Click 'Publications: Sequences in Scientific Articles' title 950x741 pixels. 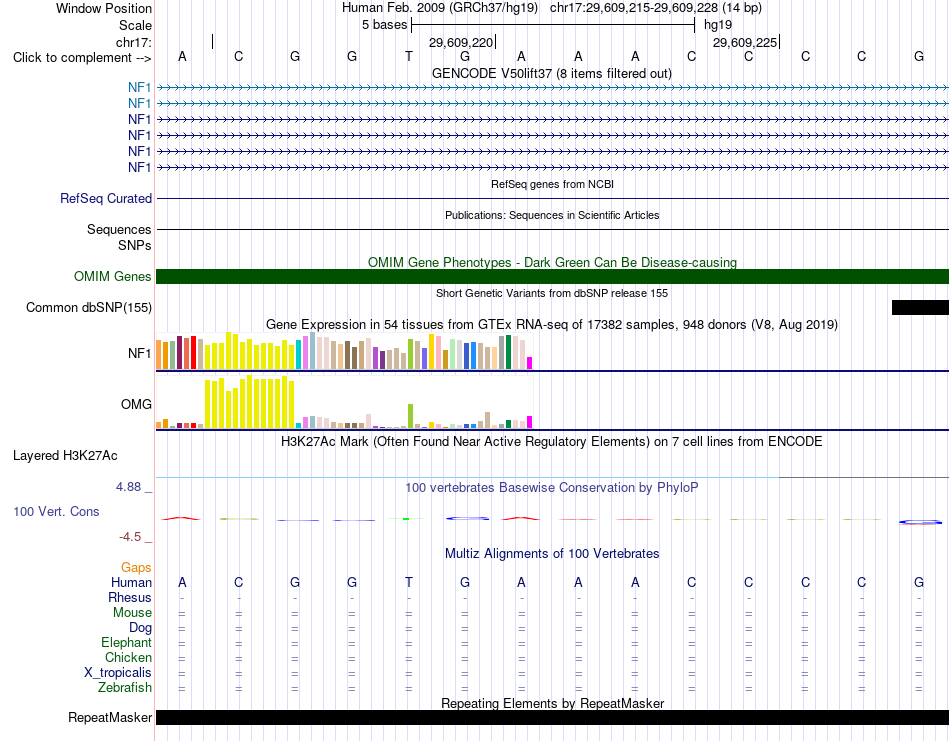[x=552, y=215]
